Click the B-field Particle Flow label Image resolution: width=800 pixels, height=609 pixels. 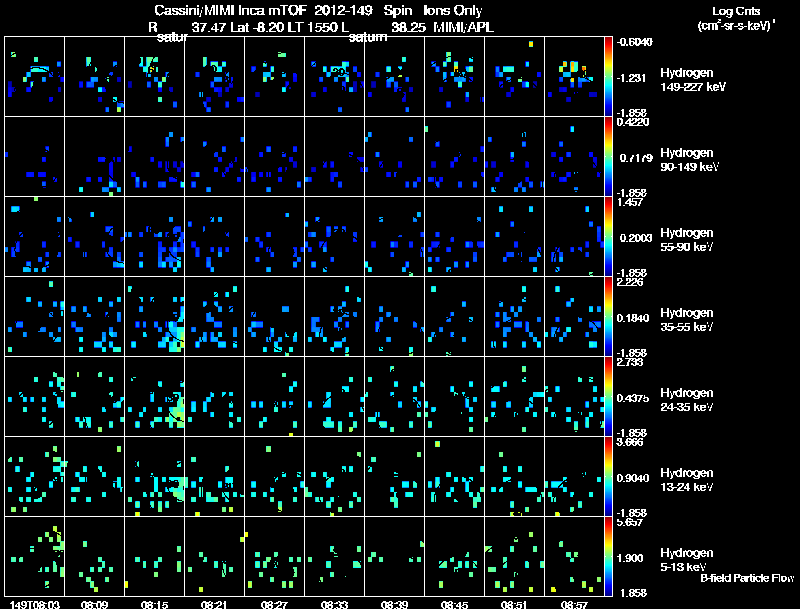[747, 578]
